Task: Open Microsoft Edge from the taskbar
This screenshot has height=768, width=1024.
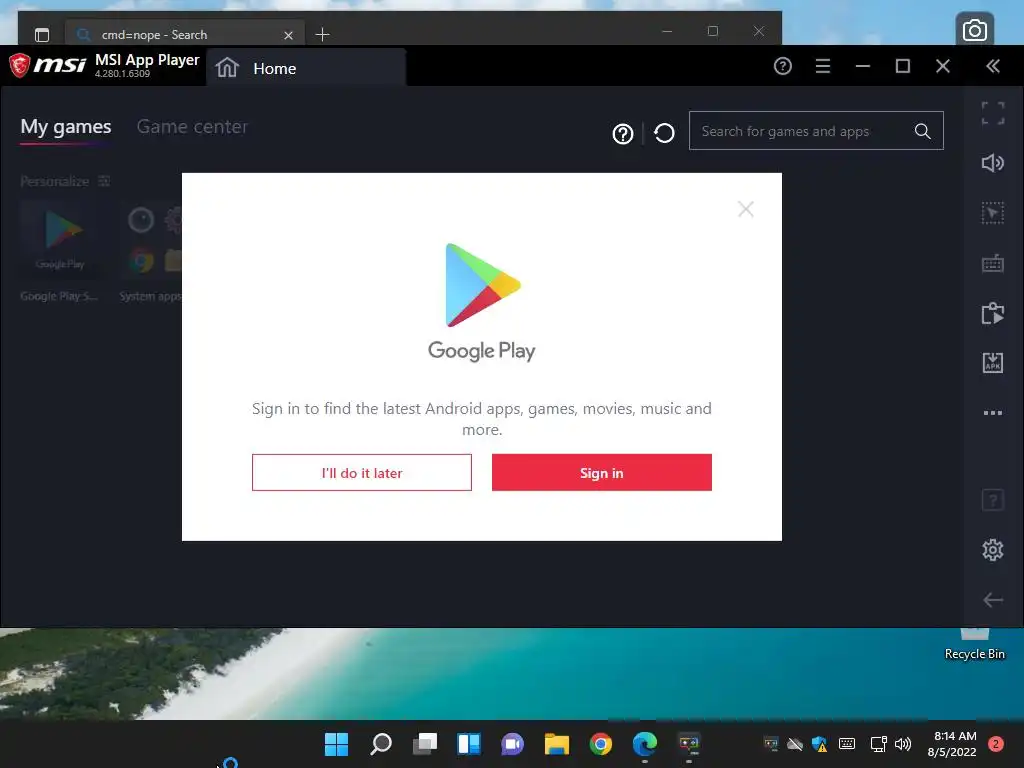Action: pyautogui.click(x=645, y=743)
